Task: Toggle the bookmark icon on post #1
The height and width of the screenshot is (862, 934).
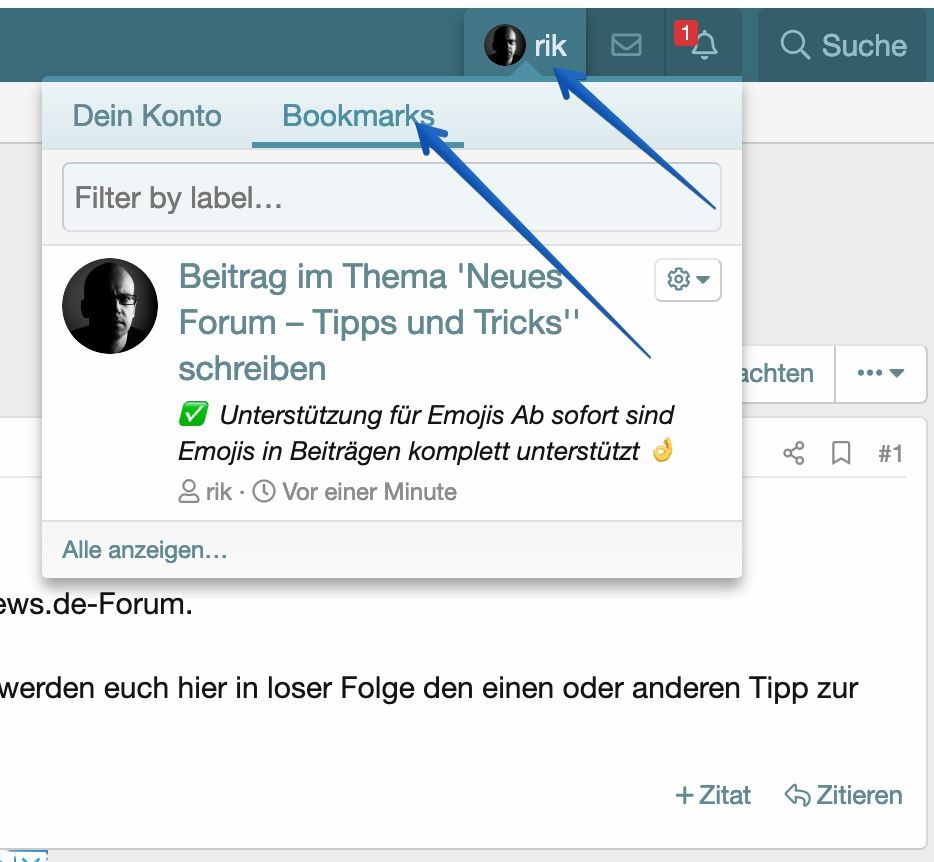Action: click(x=841, y=454)
